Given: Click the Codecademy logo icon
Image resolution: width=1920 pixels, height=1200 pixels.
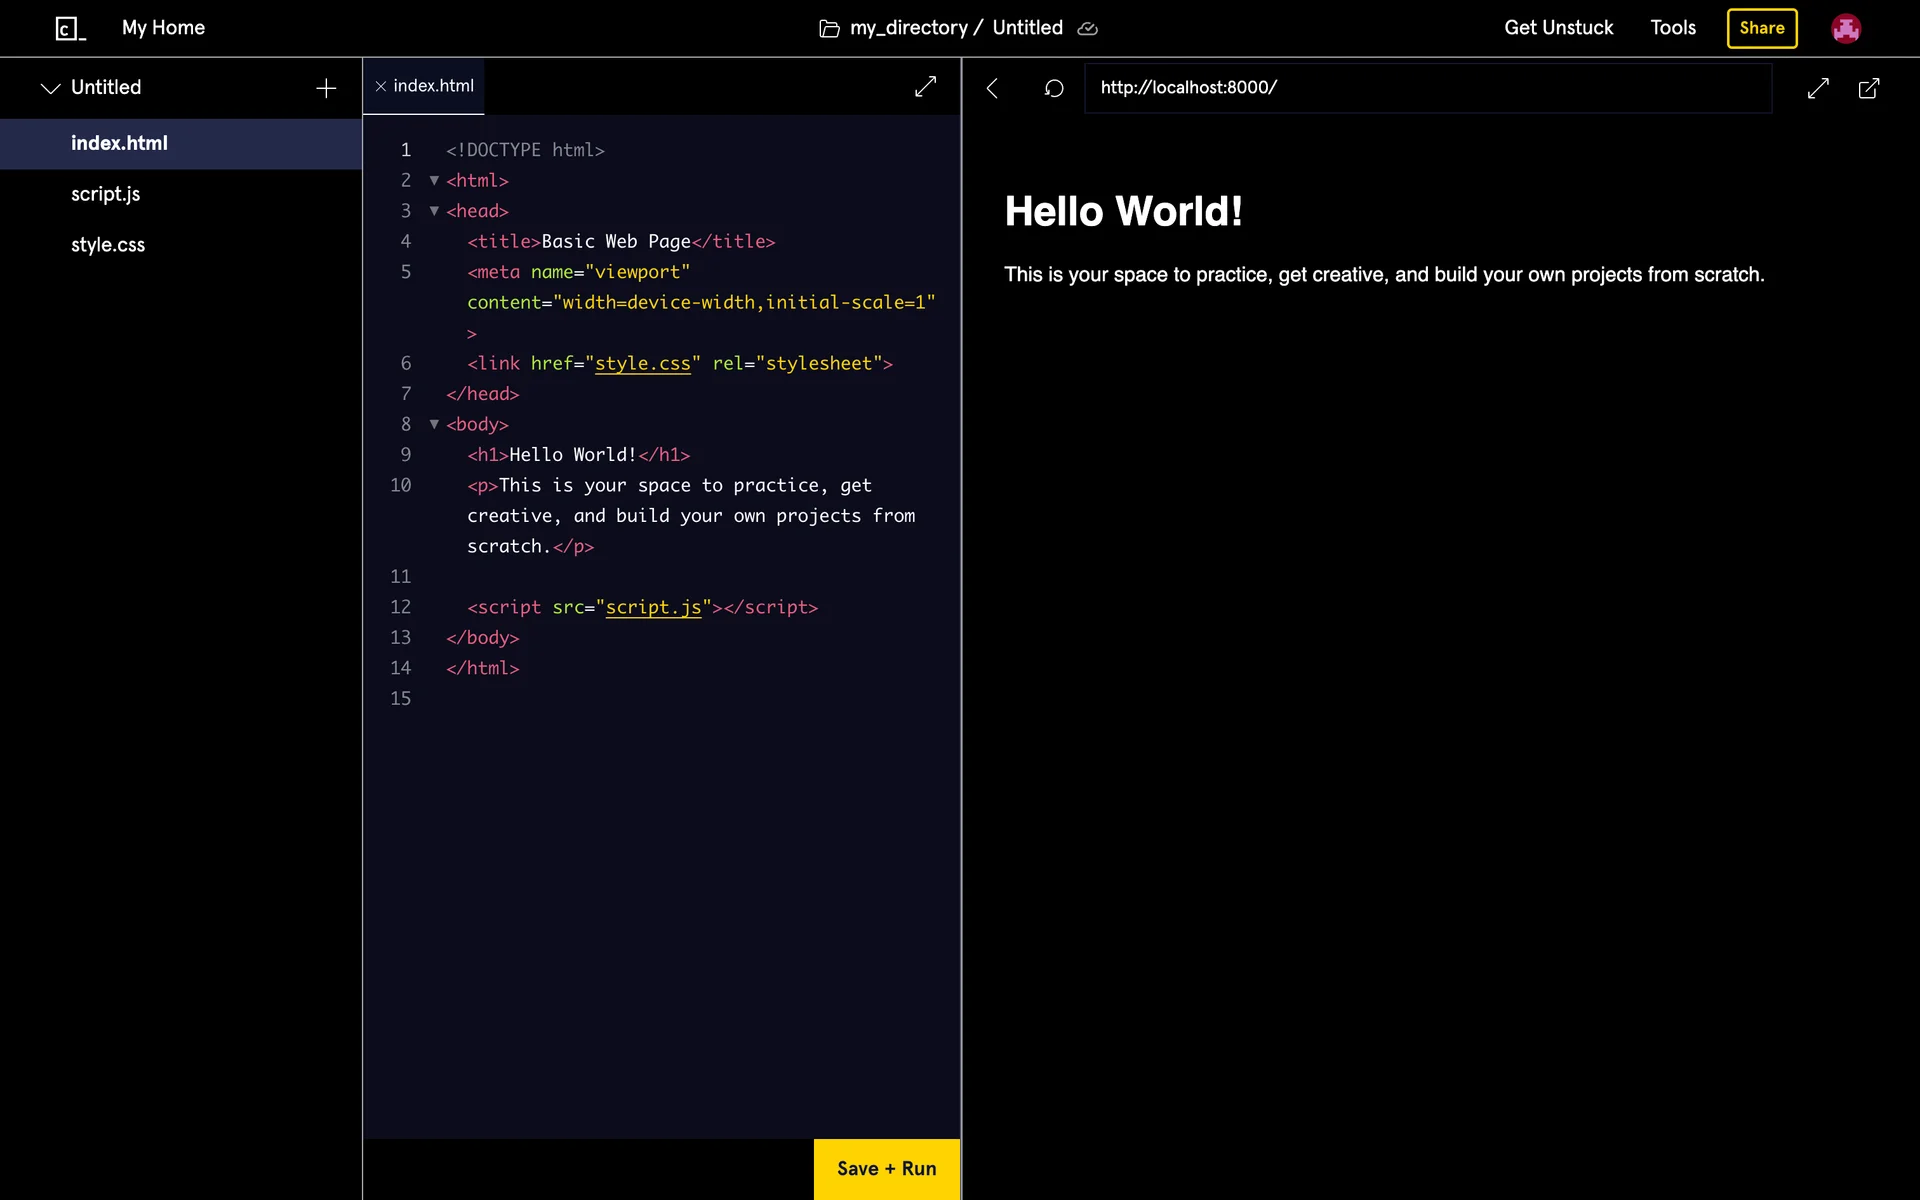Looking at the screenshot, I should (x=69, y=28).
